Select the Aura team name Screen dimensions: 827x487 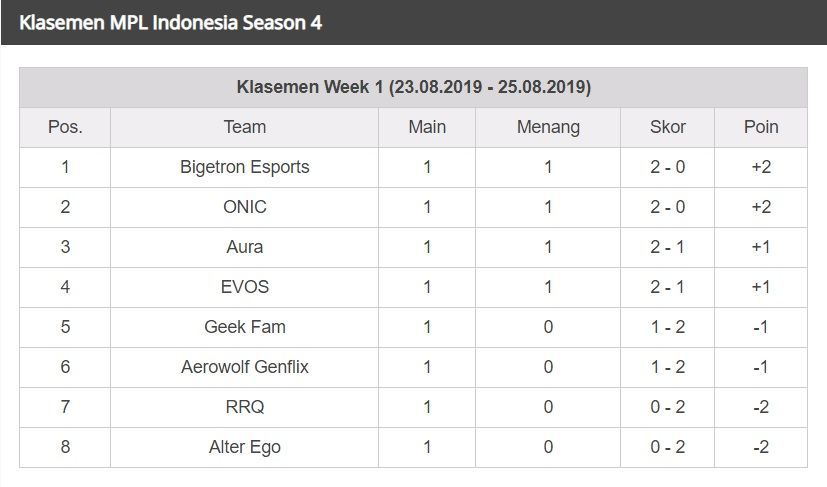[245, 247]
